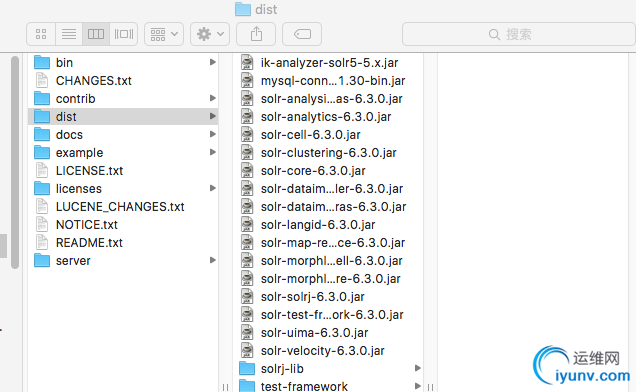Click first column resize handle

click(226, 387)
